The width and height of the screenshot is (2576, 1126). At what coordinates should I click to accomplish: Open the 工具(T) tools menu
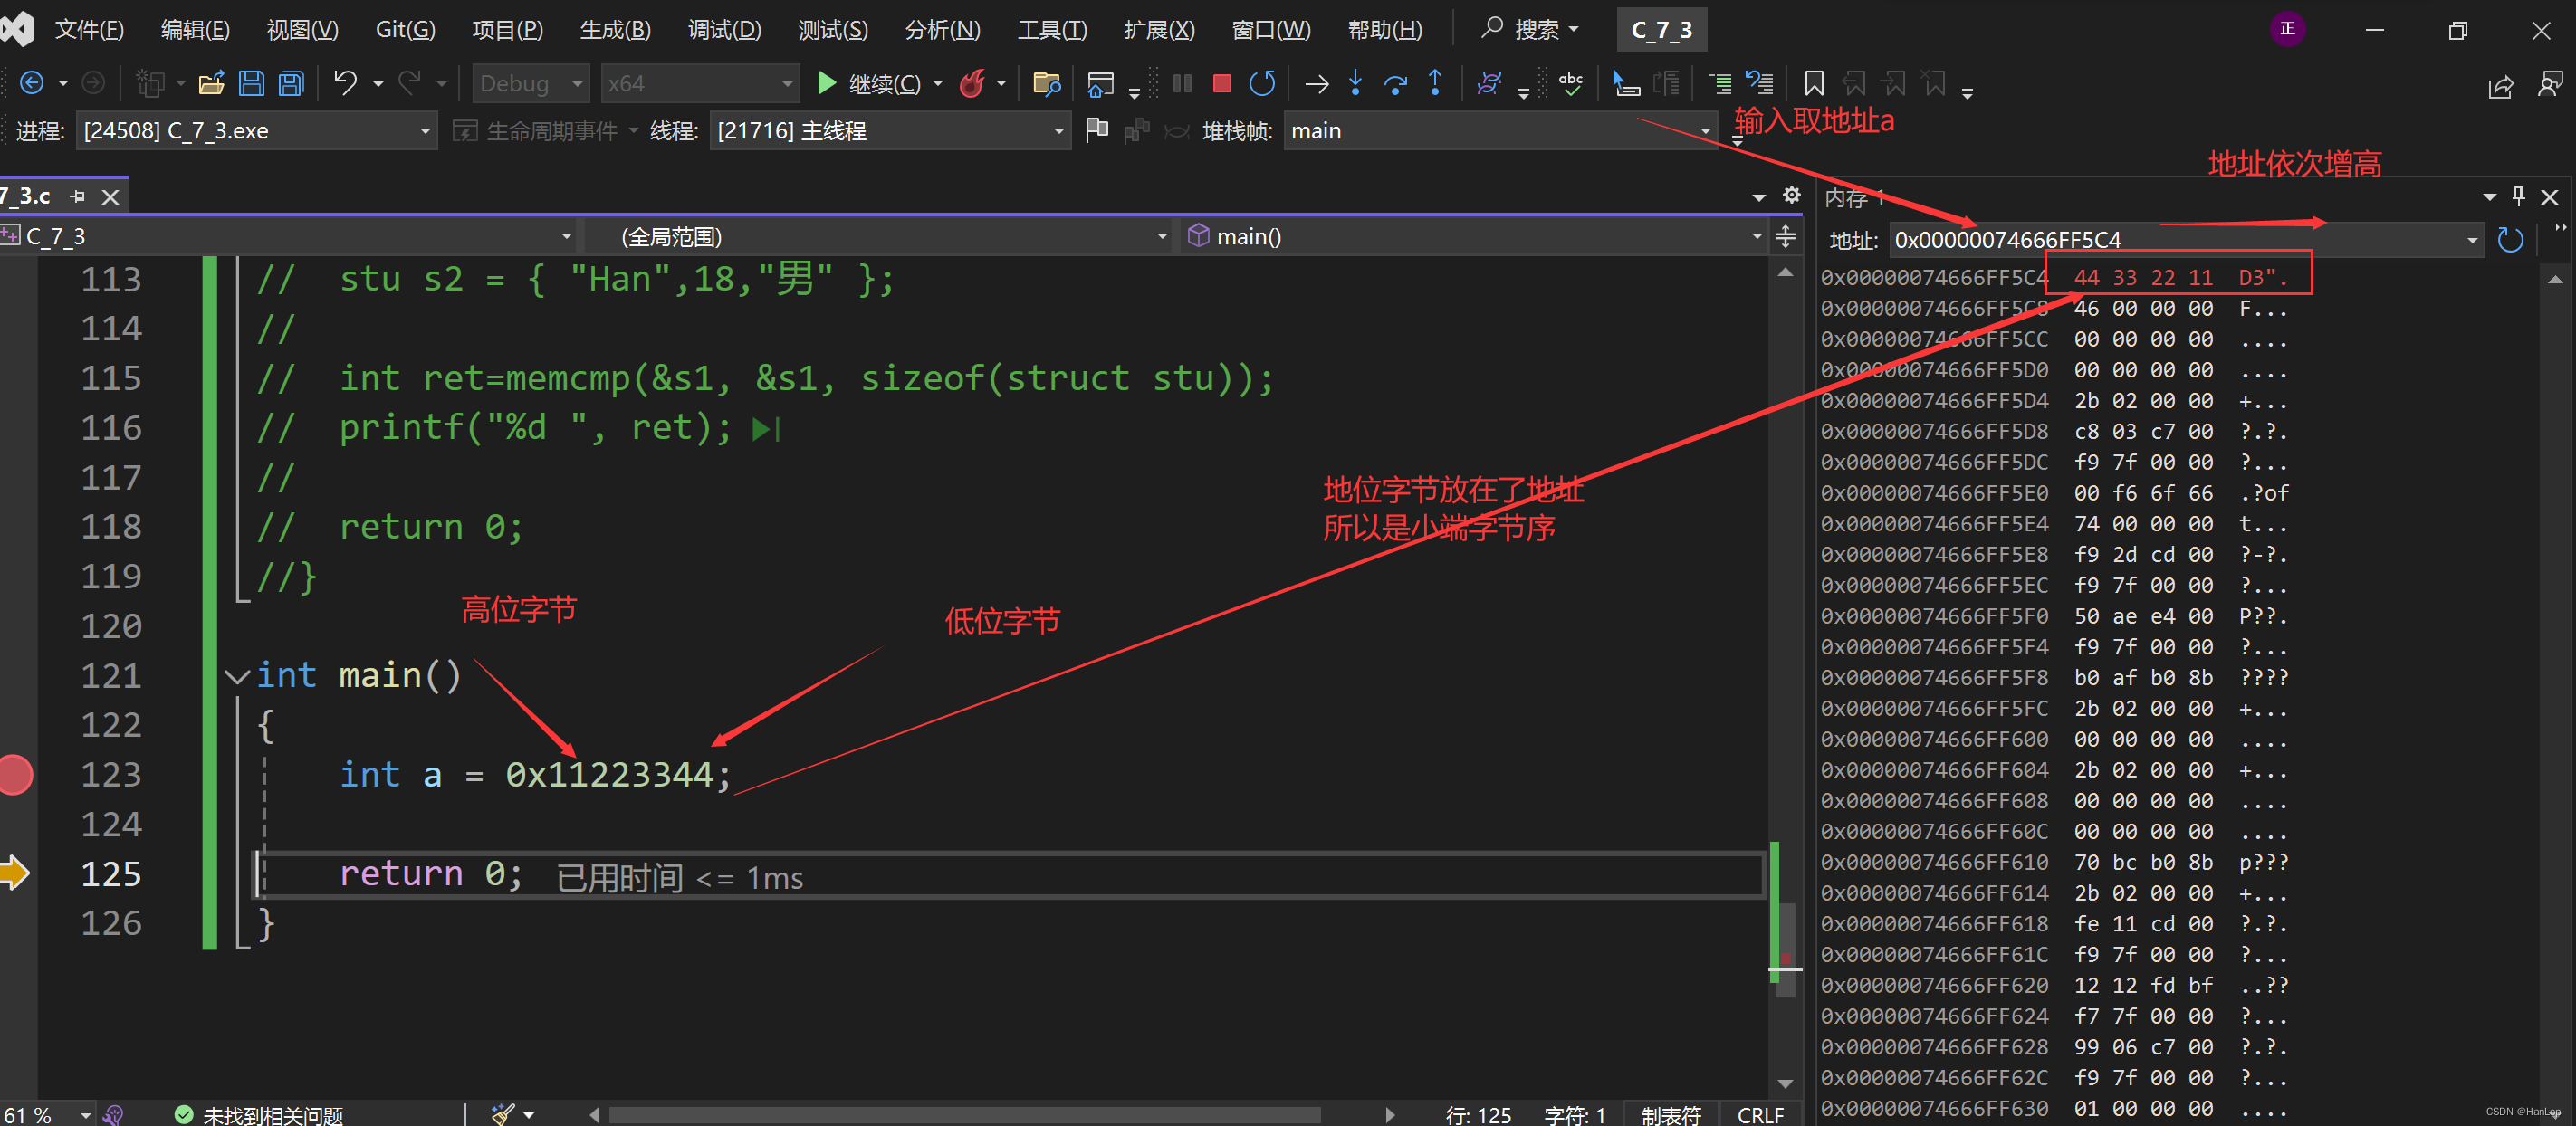(1052, 30)
